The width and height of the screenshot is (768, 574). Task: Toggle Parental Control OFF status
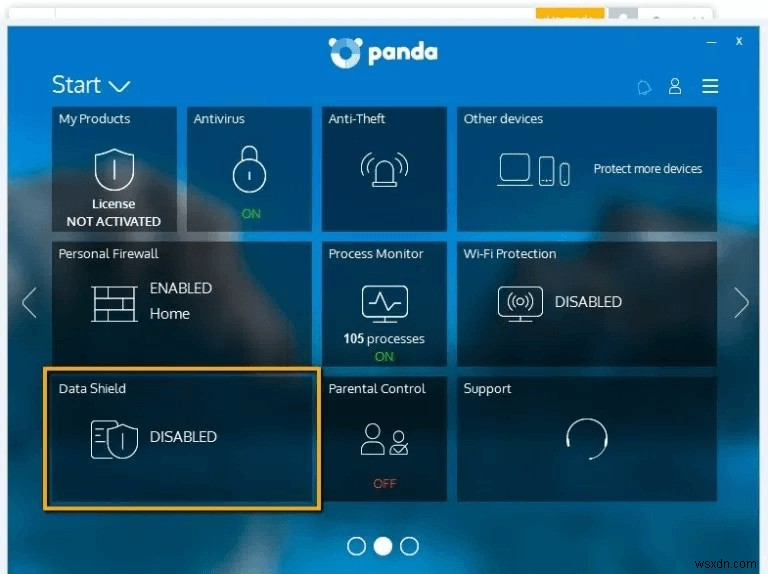[x=384, y=484]
